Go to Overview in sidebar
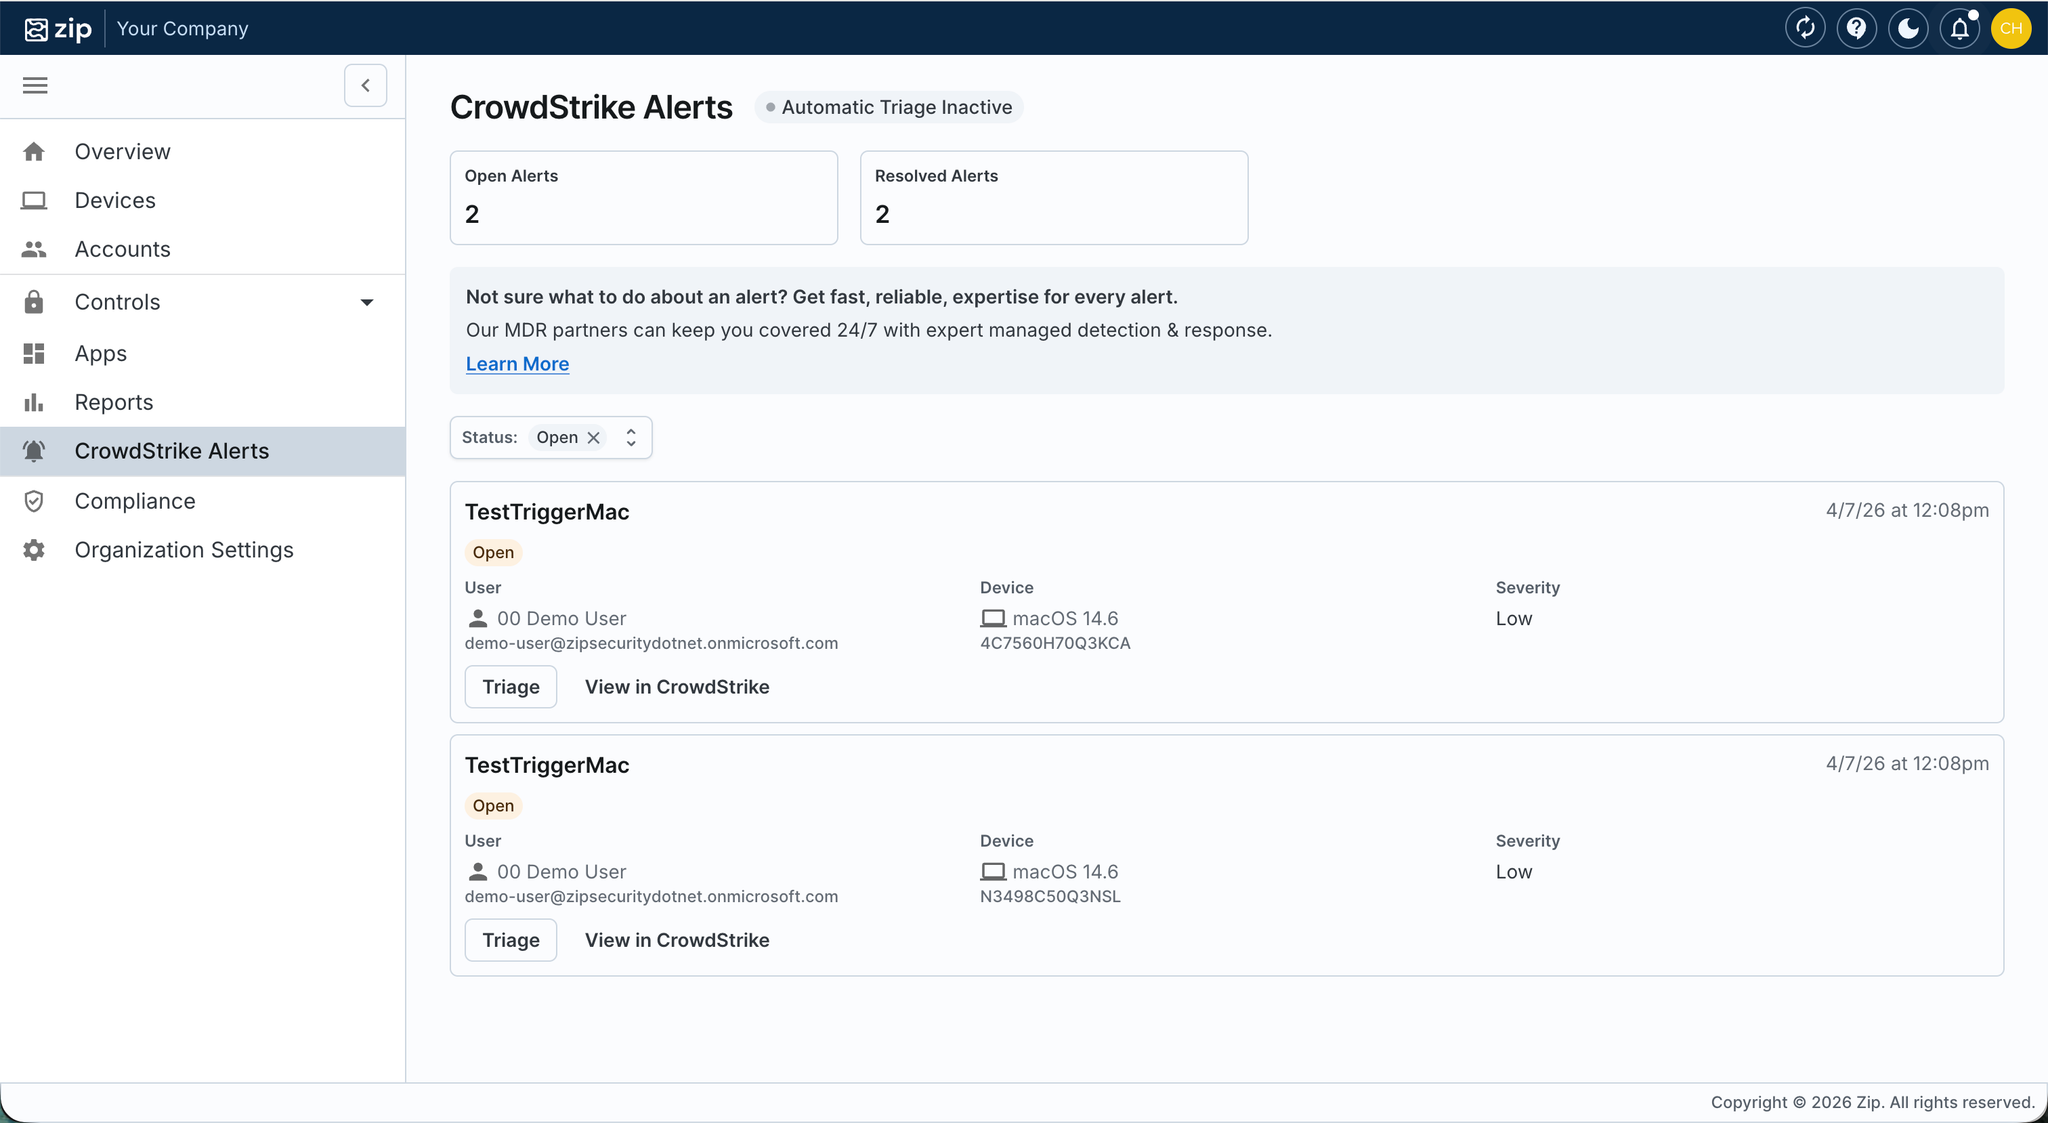Image resolution: width=2048 pixels, height=1123 pixels. tap(202, 151)
